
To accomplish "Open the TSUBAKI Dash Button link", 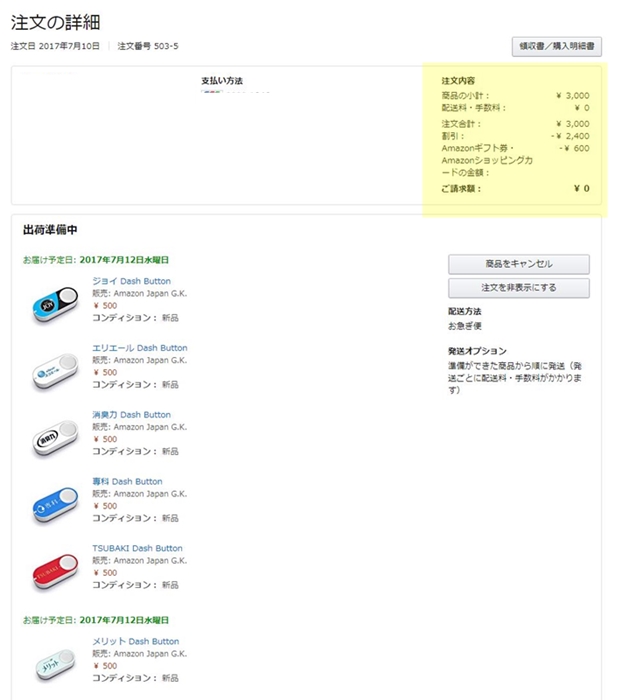I will [137, 548].
